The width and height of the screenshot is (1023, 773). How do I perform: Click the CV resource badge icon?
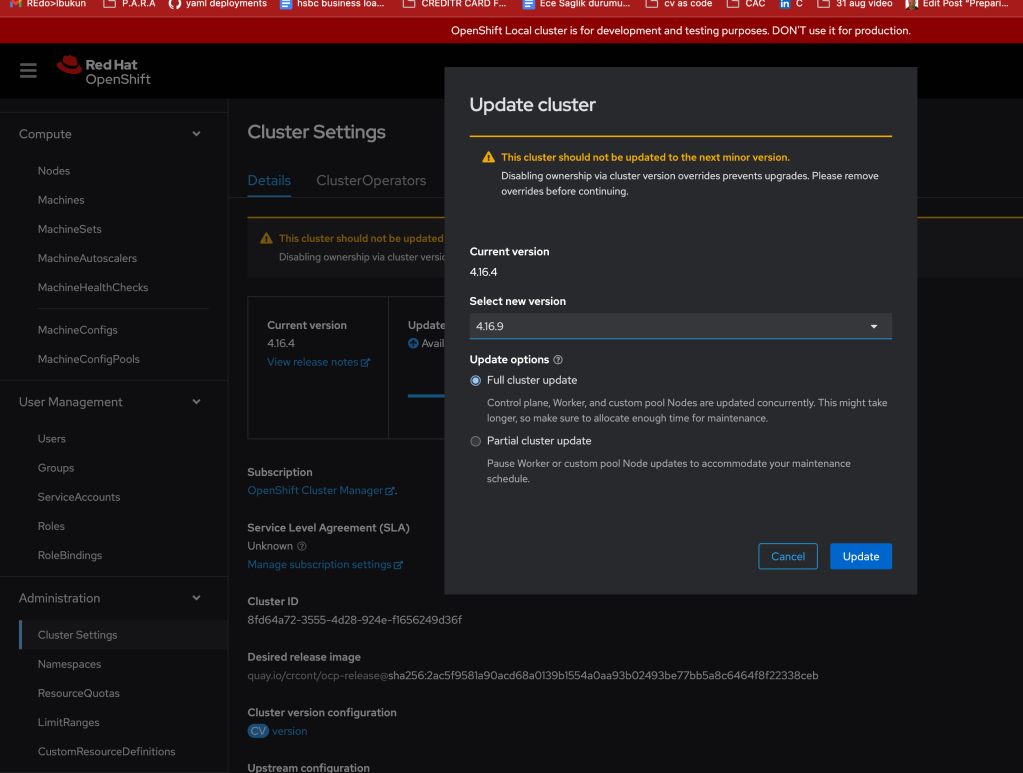point(258,731)
